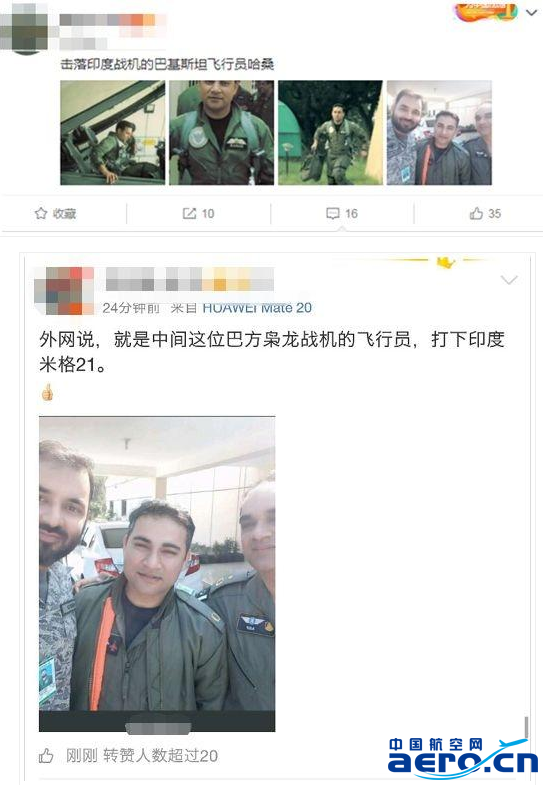Click the HUAWEI Mate 20 source link
The width and height of the screenshot is (543, 785).
pyautogui.click(x=257, y=307)
